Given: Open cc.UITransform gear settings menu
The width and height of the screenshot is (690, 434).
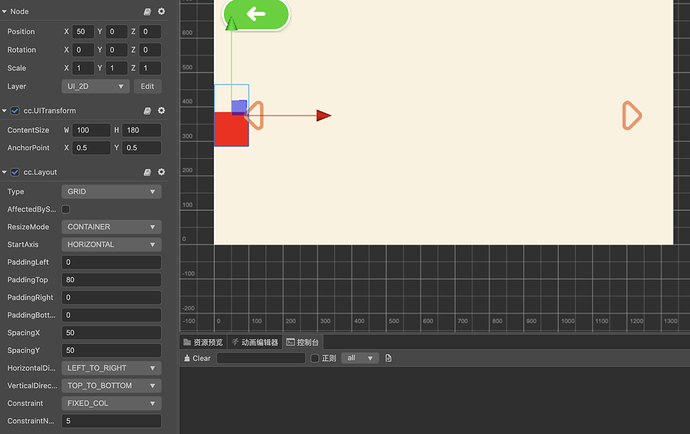Looking at the screenshot, I should [x=161, y=110].
